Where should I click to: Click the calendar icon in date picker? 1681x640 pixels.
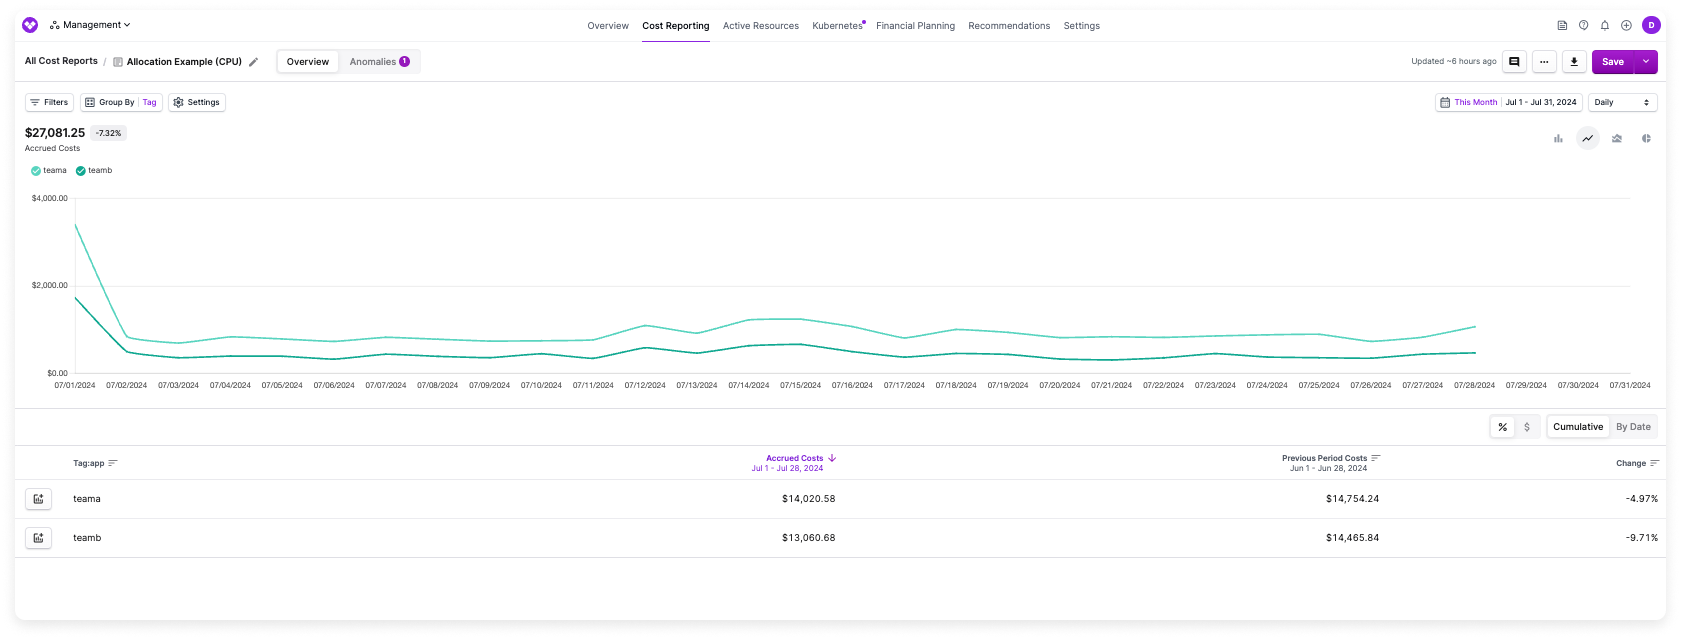click(1445, 102)
